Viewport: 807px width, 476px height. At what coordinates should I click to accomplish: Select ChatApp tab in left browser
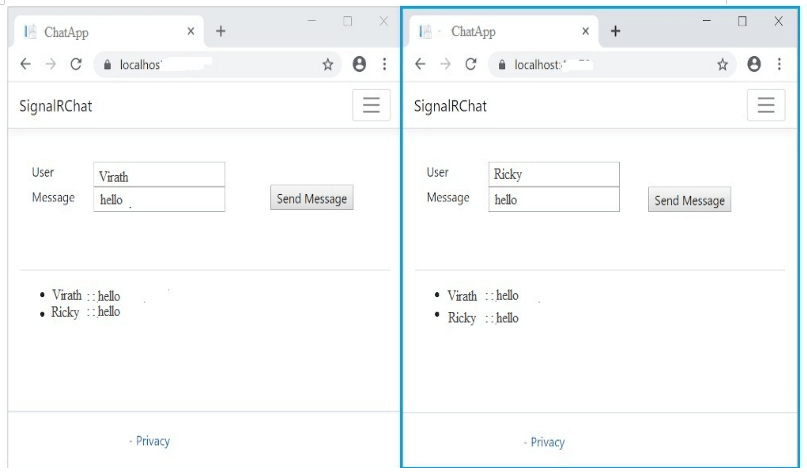coord(100,32)
